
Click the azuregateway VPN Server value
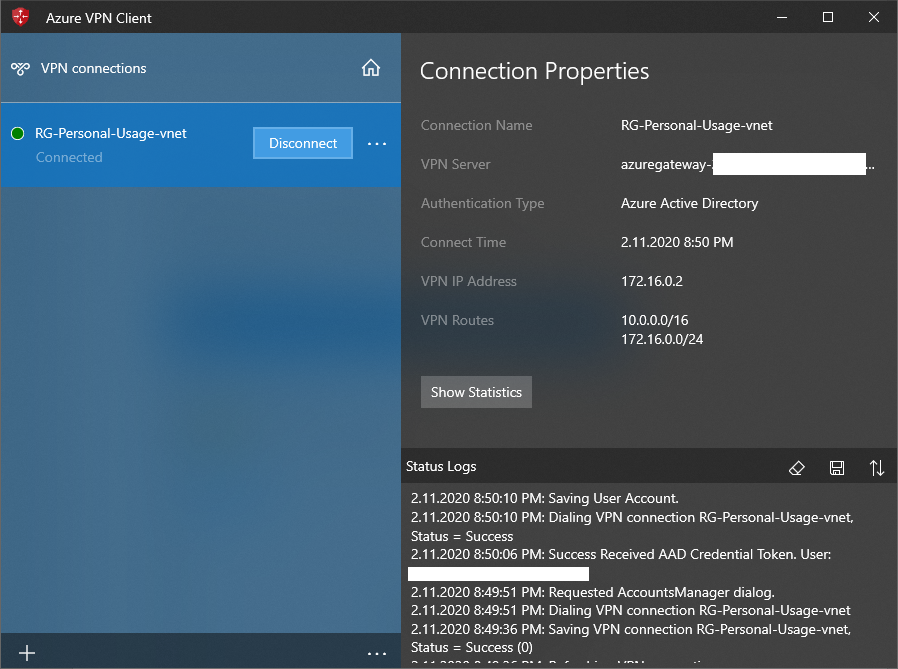pyautogui.click(x=747, y=164)
